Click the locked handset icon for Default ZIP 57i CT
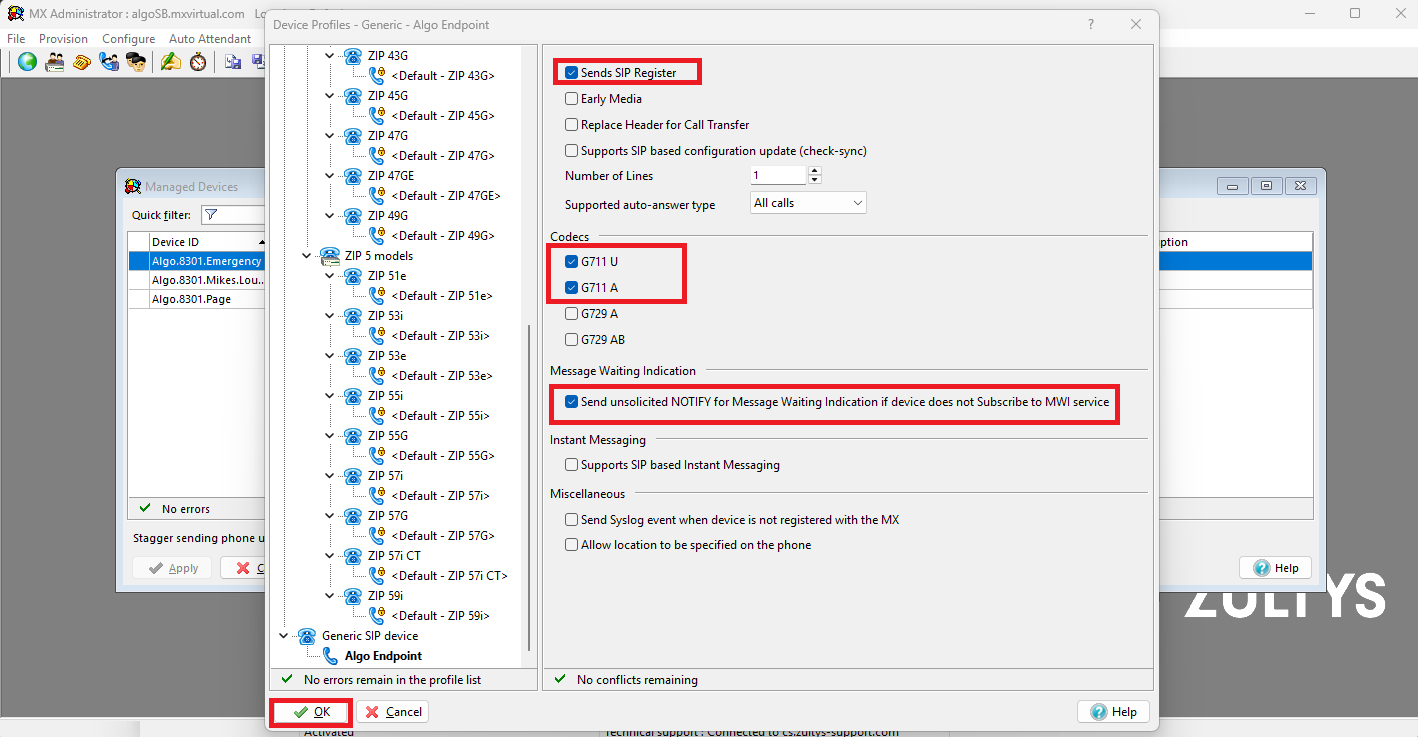Screen dimensions: 1418x737 [x=377, y=576]
